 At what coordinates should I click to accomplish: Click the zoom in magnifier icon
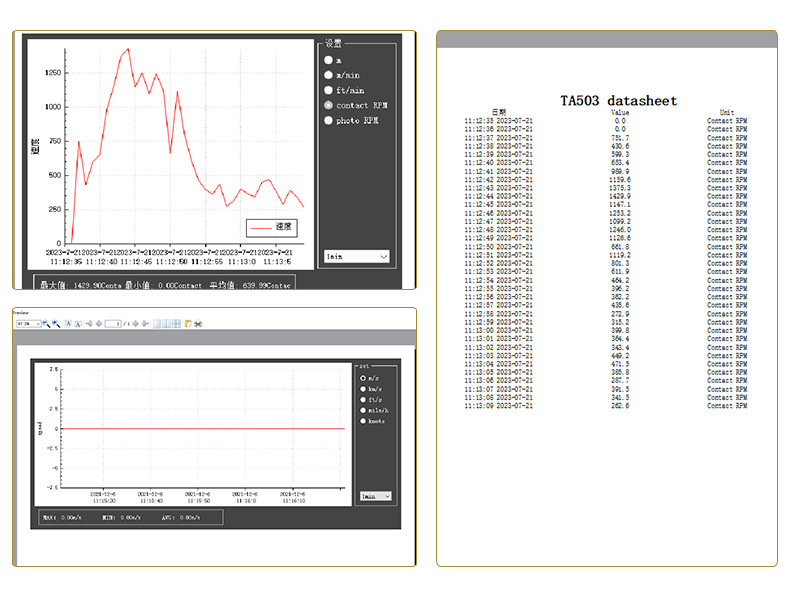pyautogui.click(x=56, y=324)
